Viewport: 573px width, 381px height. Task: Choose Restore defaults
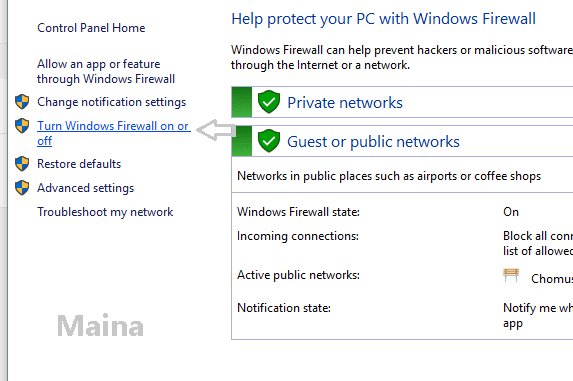[79, 164]
